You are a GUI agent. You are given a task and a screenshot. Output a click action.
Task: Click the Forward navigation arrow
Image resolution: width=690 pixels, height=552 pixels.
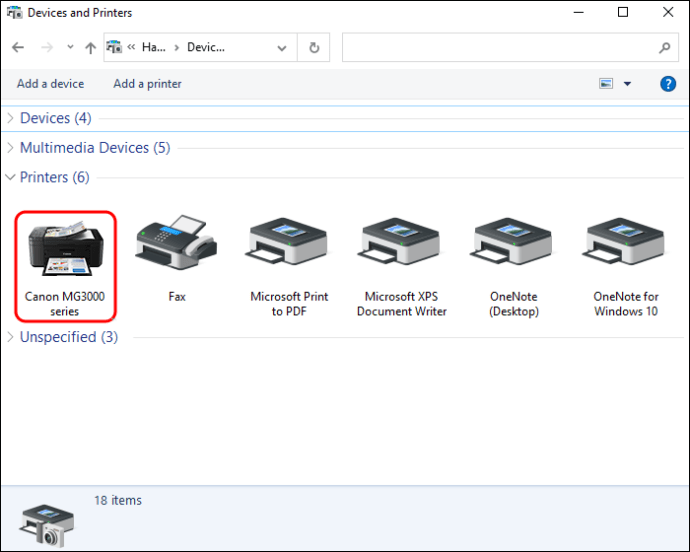click(47, 47)
